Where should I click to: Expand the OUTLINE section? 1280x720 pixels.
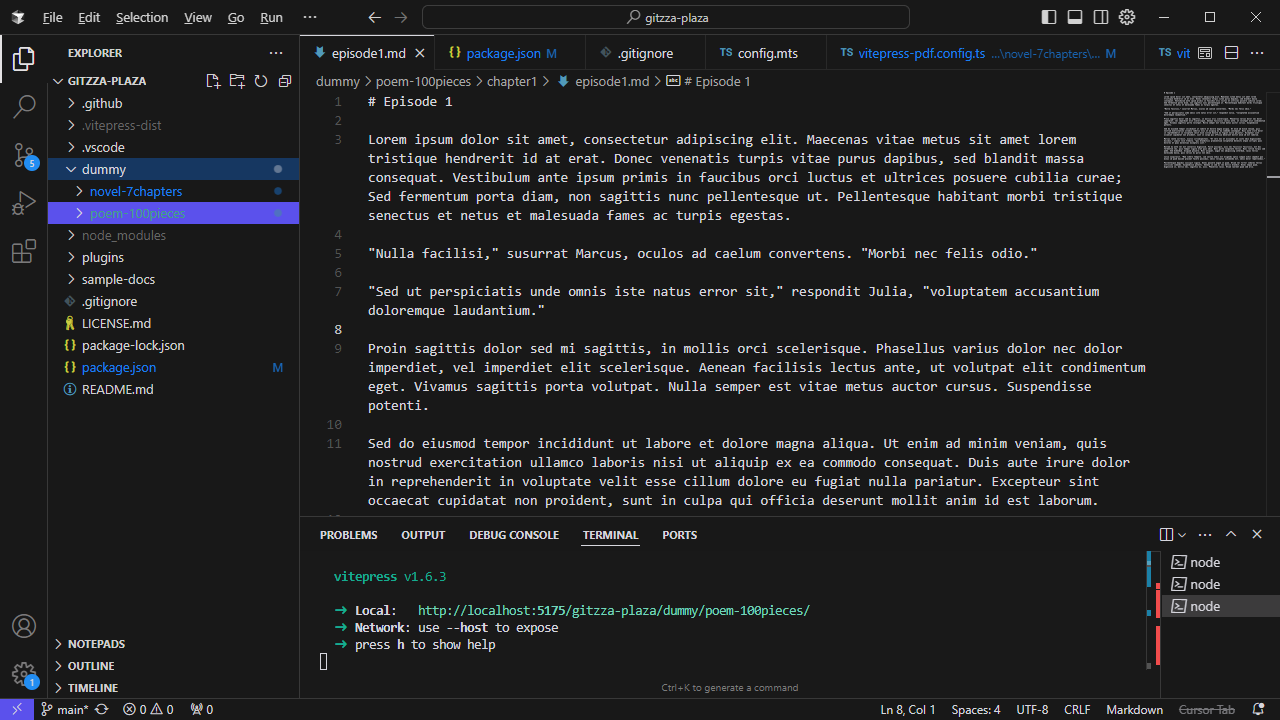coord(173,666)
